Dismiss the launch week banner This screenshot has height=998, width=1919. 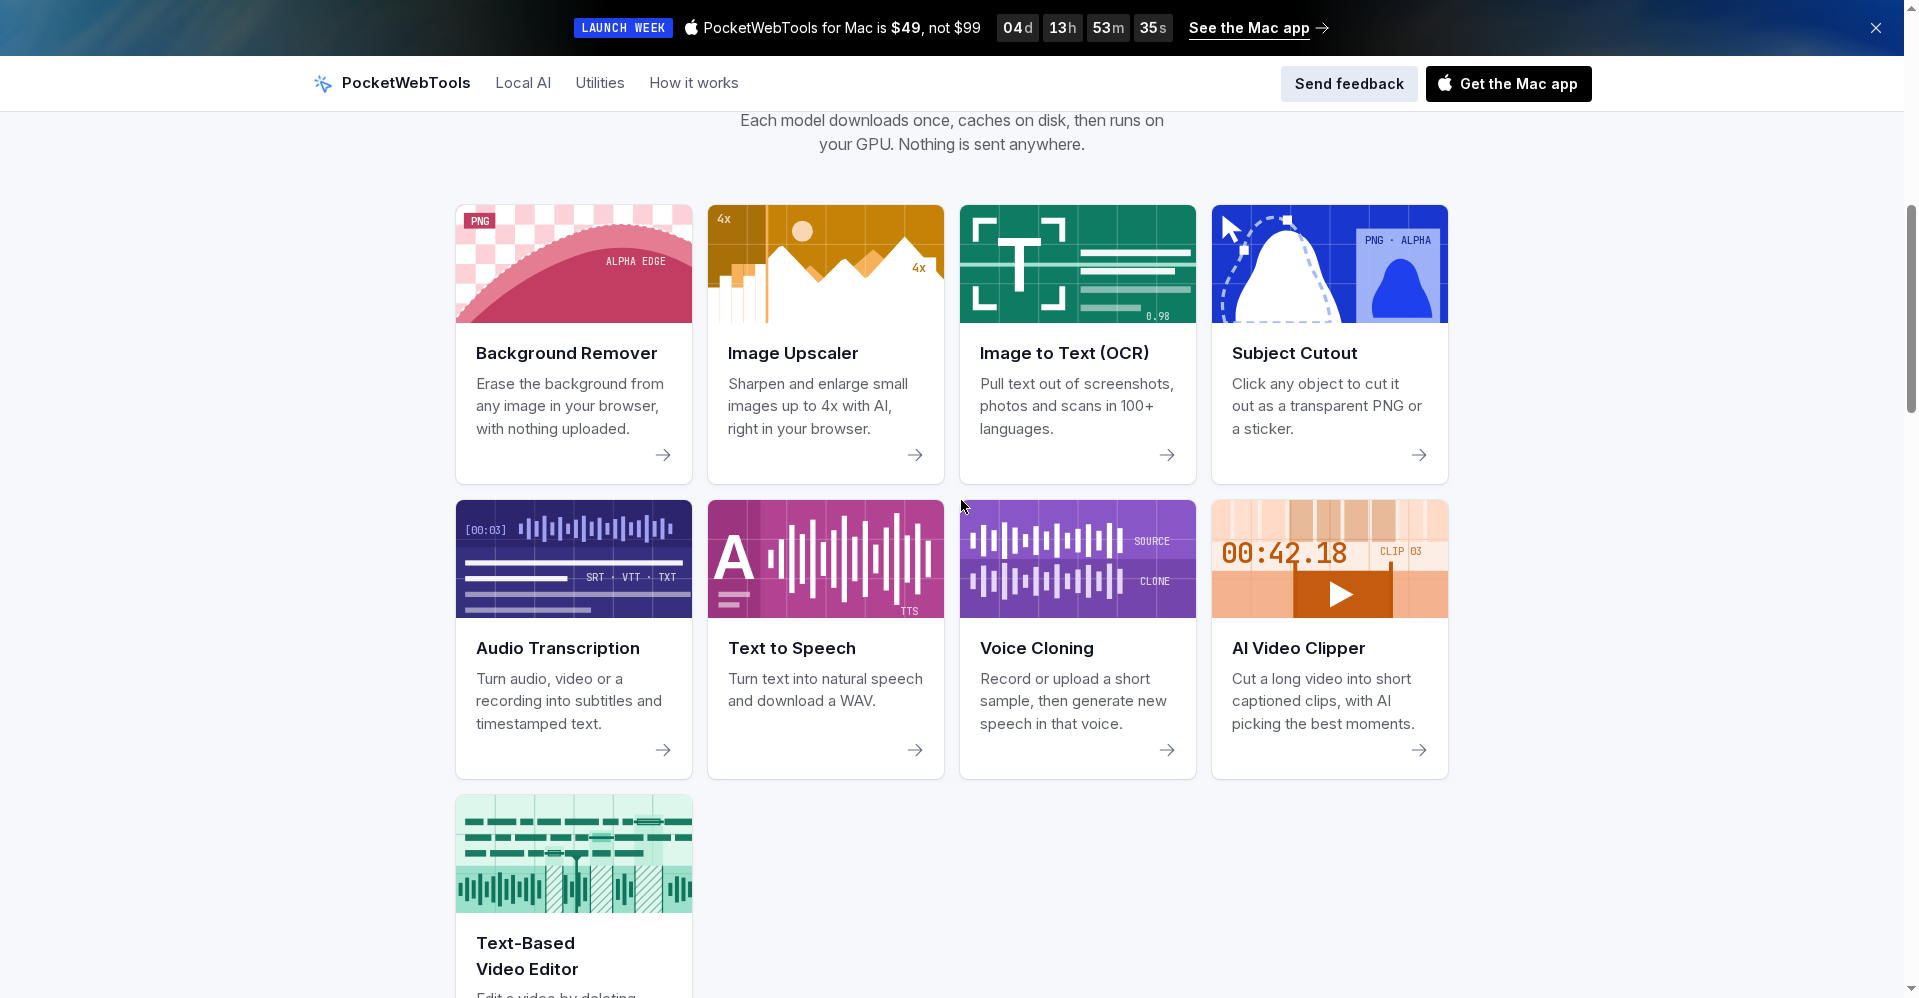click(x=1876, y=28)
